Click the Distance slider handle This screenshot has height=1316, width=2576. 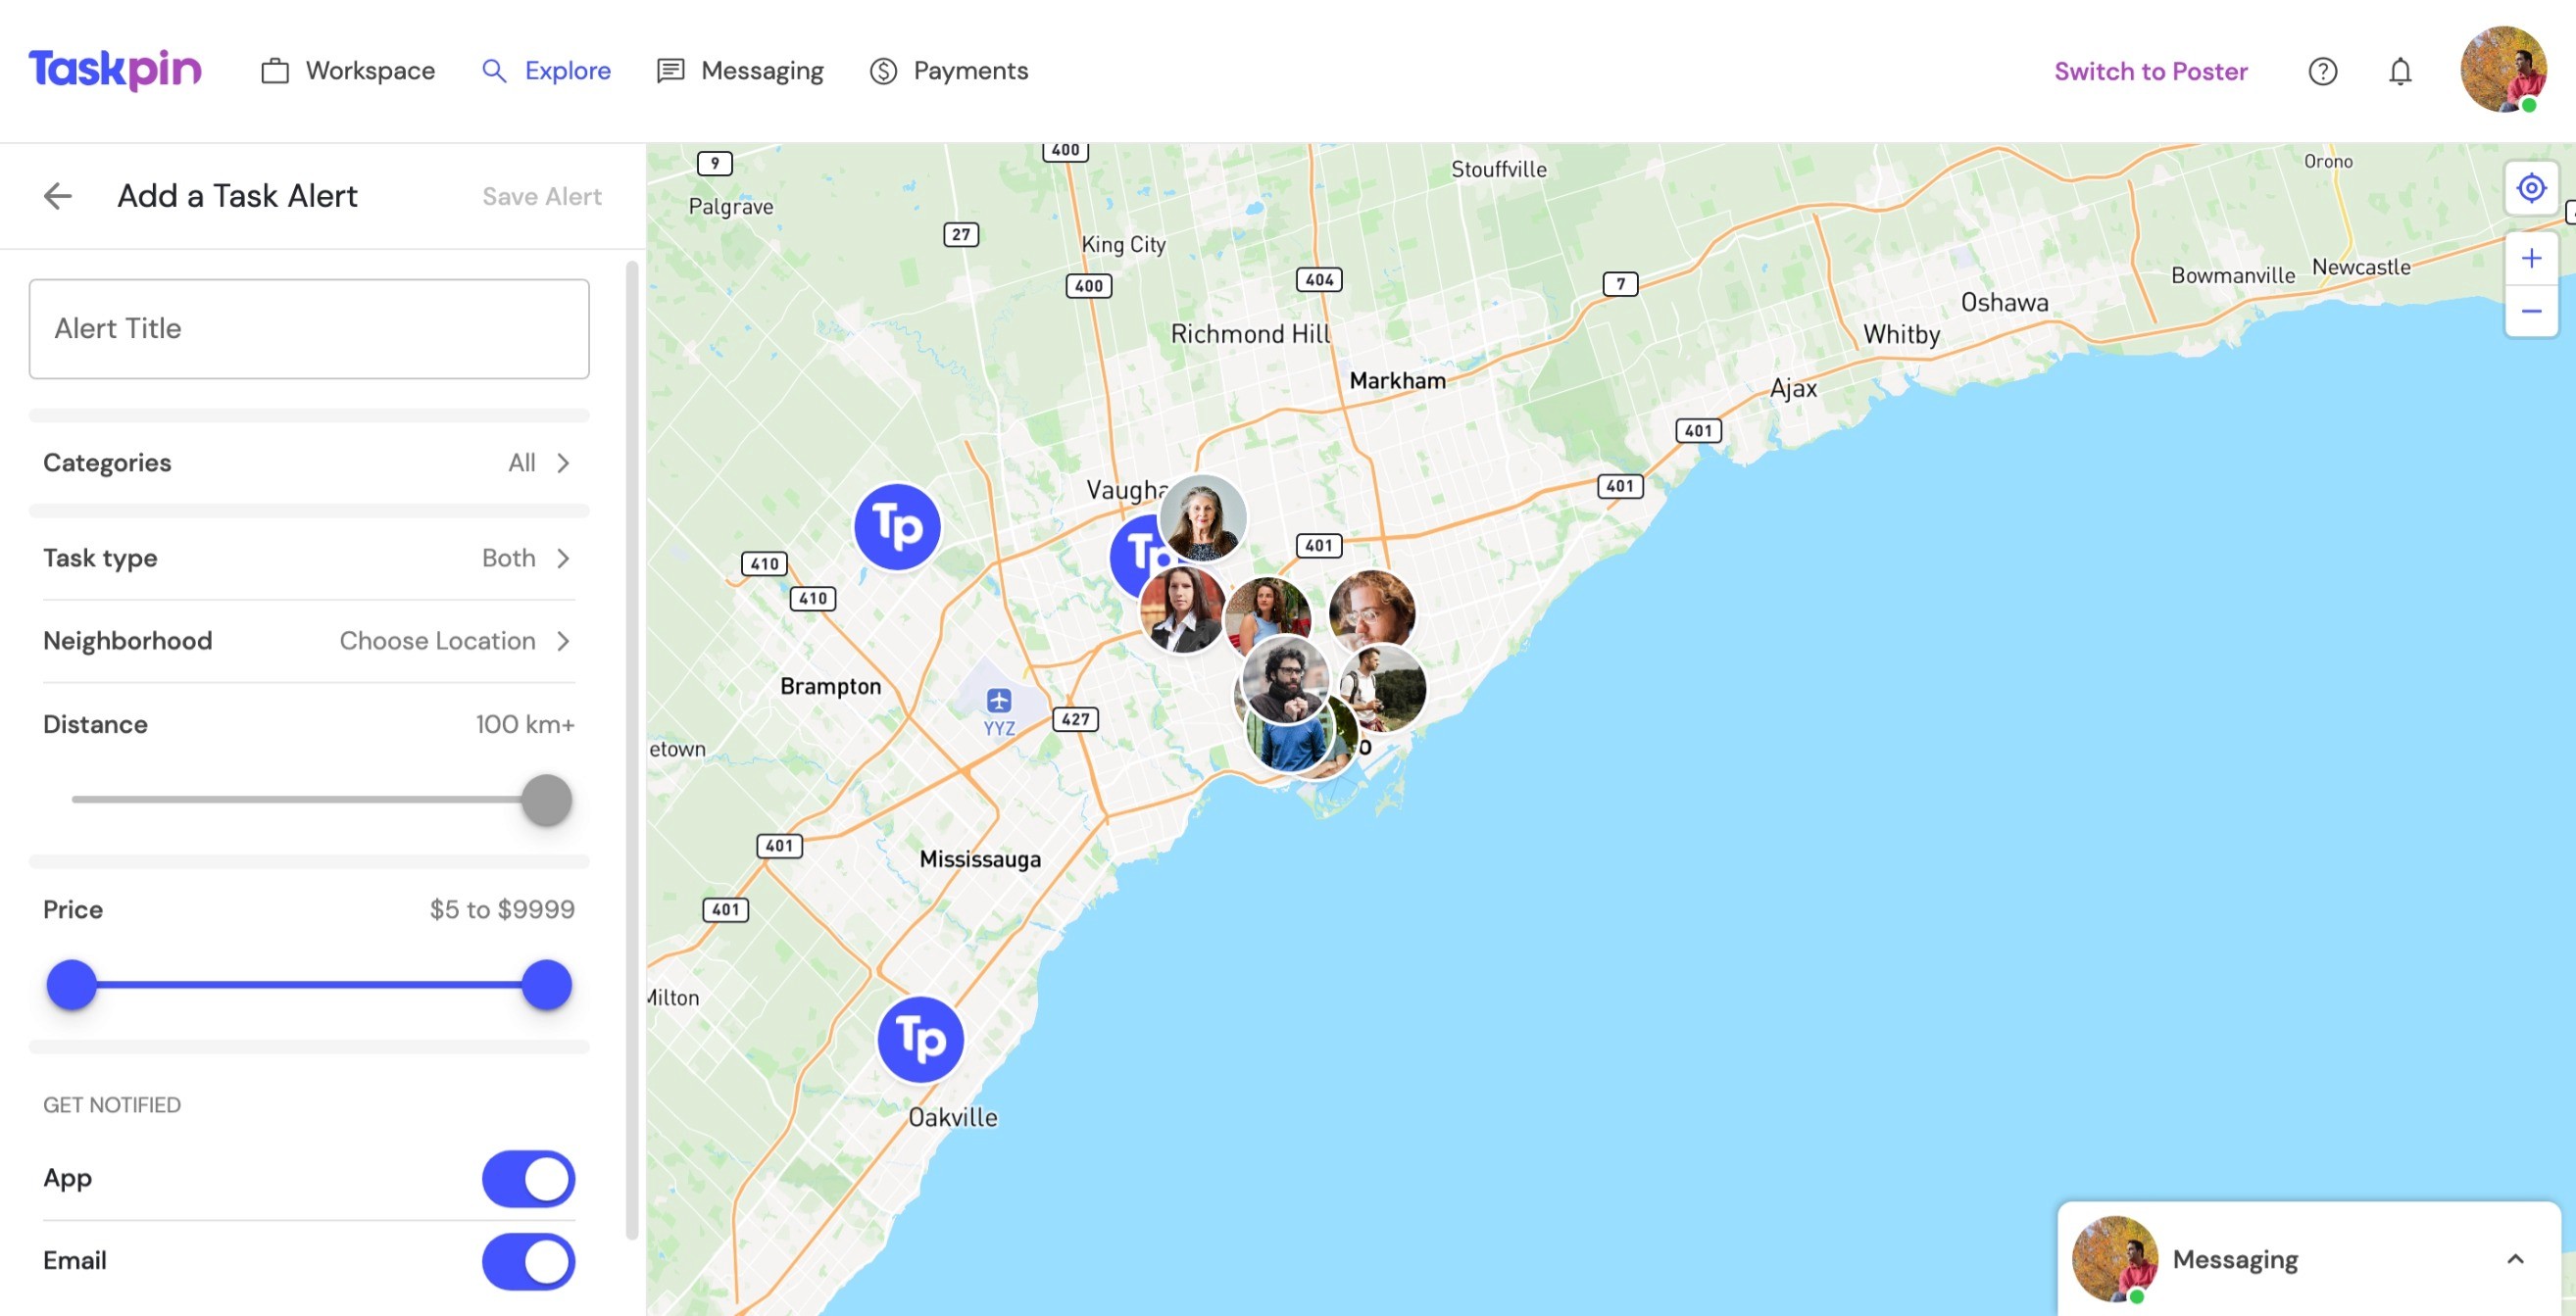click(x=546, y=800)
